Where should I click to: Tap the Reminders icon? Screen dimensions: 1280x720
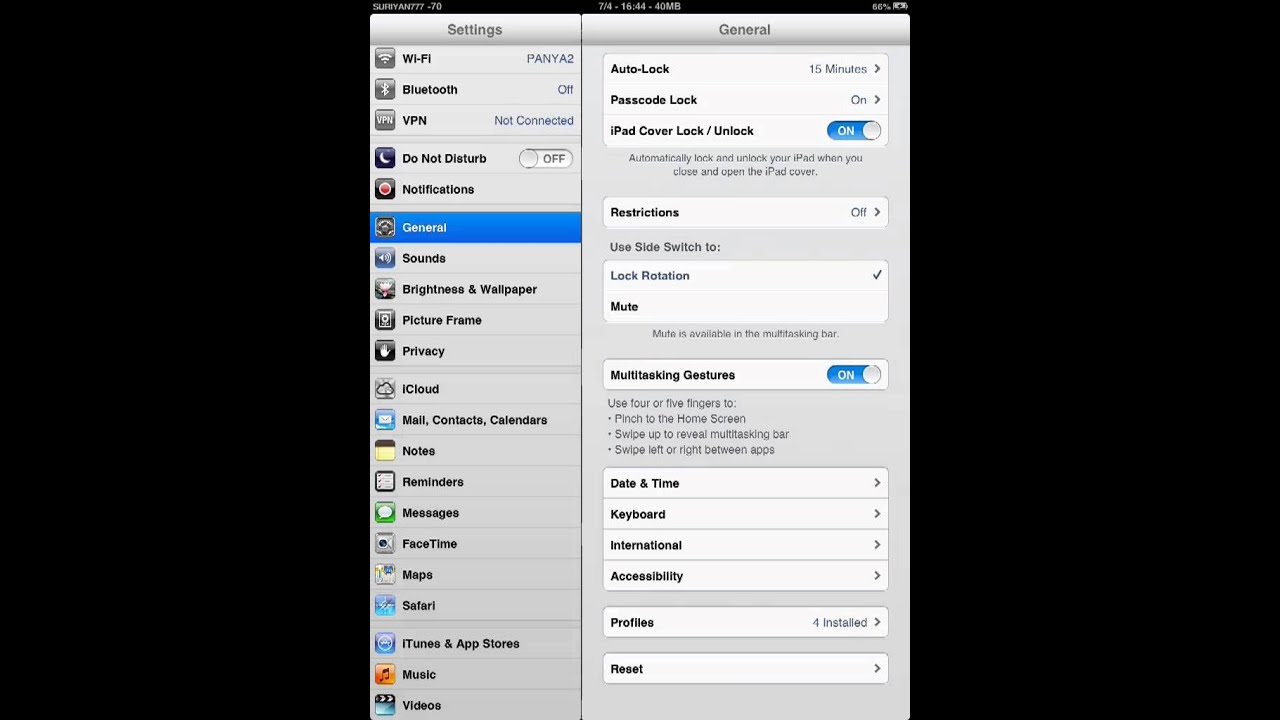pyautogui.click(x=385, y=483)
